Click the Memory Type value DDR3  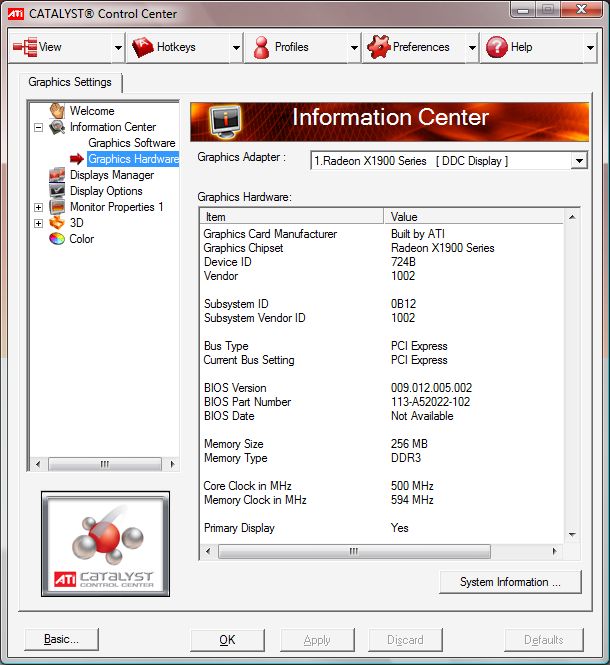tap(406, 458)
